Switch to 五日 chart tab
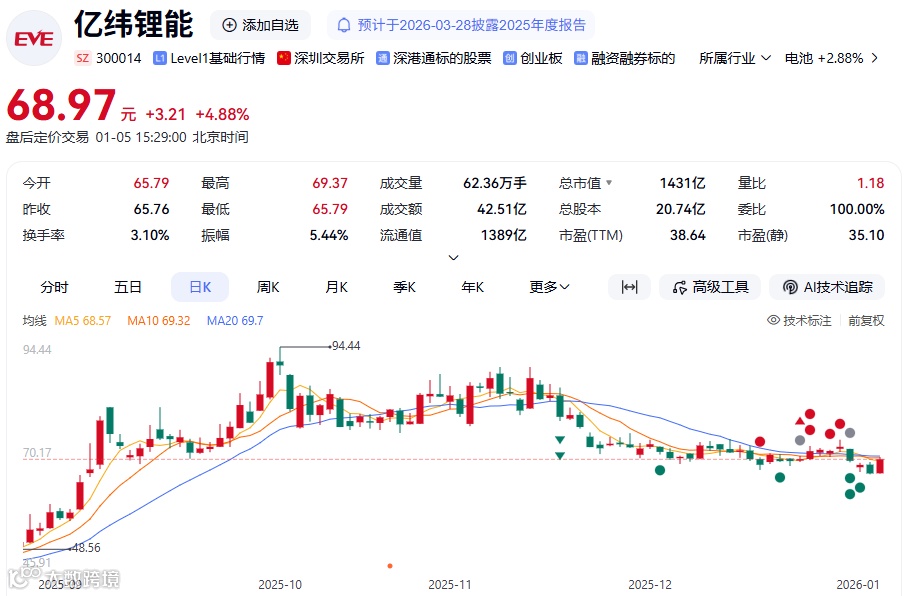The image size is (913, 596). tap(128, 287)
